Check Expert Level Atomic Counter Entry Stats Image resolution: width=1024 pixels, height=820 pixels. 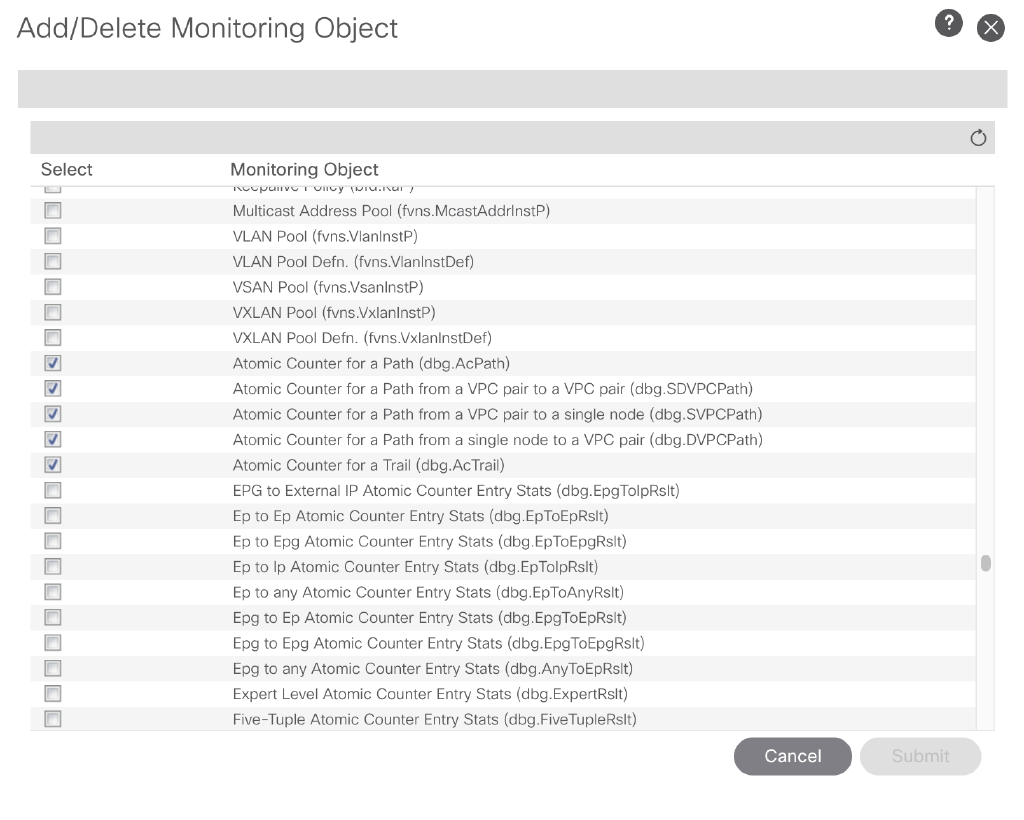53,694
